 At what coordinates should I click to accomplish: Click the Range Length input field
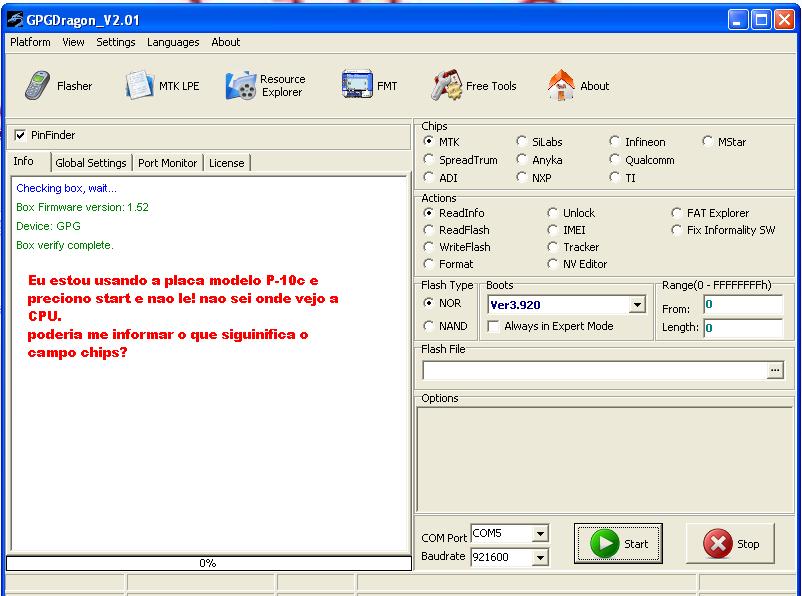[743, 328]
